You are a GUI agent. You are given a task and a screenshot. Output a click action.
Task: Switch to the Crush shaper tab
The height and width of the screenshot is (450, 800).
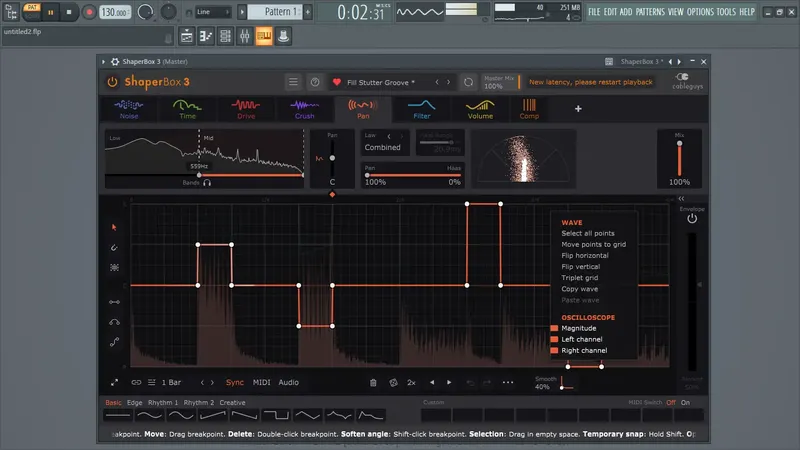[305, 109]
